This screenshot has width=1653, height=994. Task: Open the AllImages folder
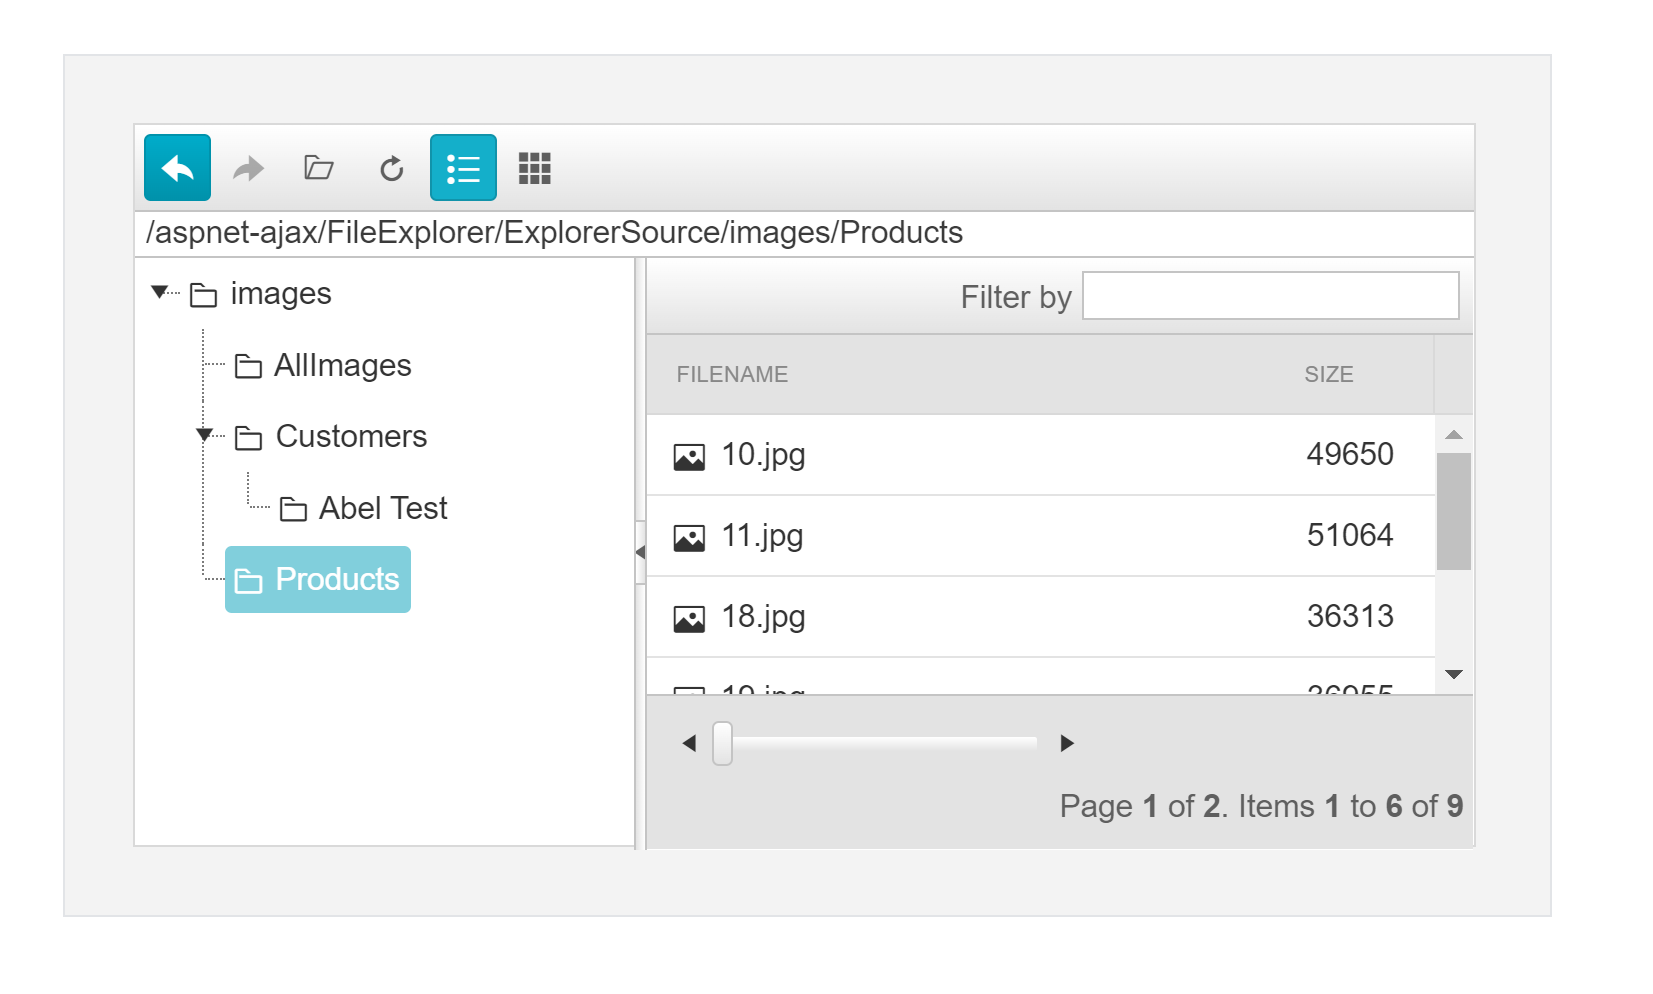point(342,366)
